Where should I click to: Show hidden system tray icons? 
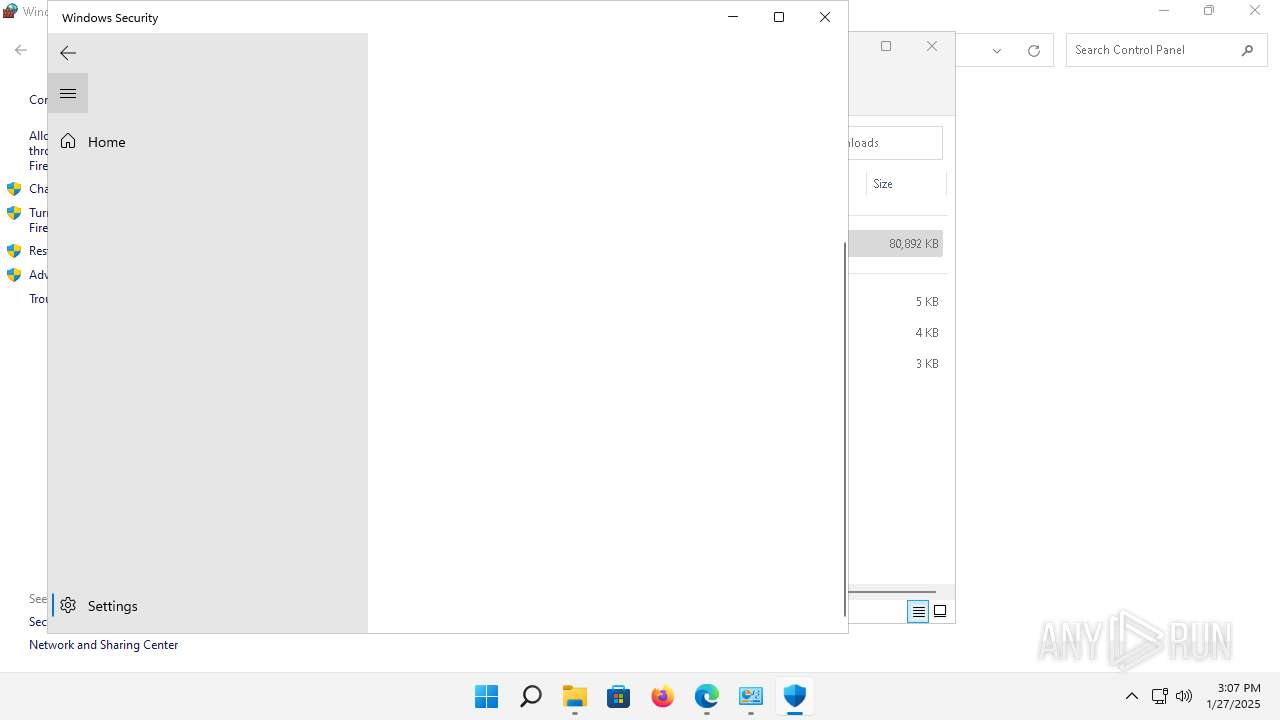1132,696
